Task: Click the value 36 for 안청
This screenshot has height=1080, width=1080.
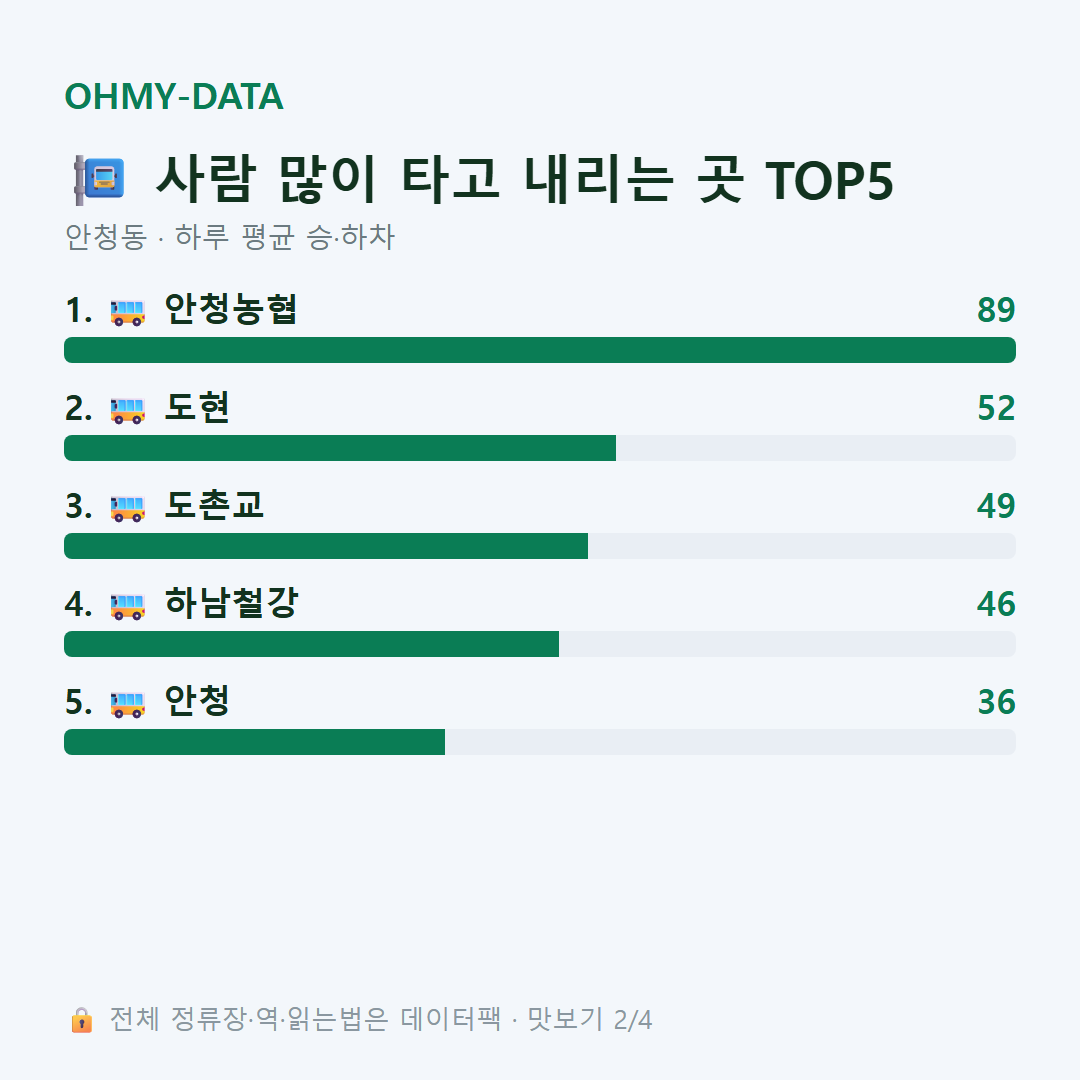Action: coord(996,703)
